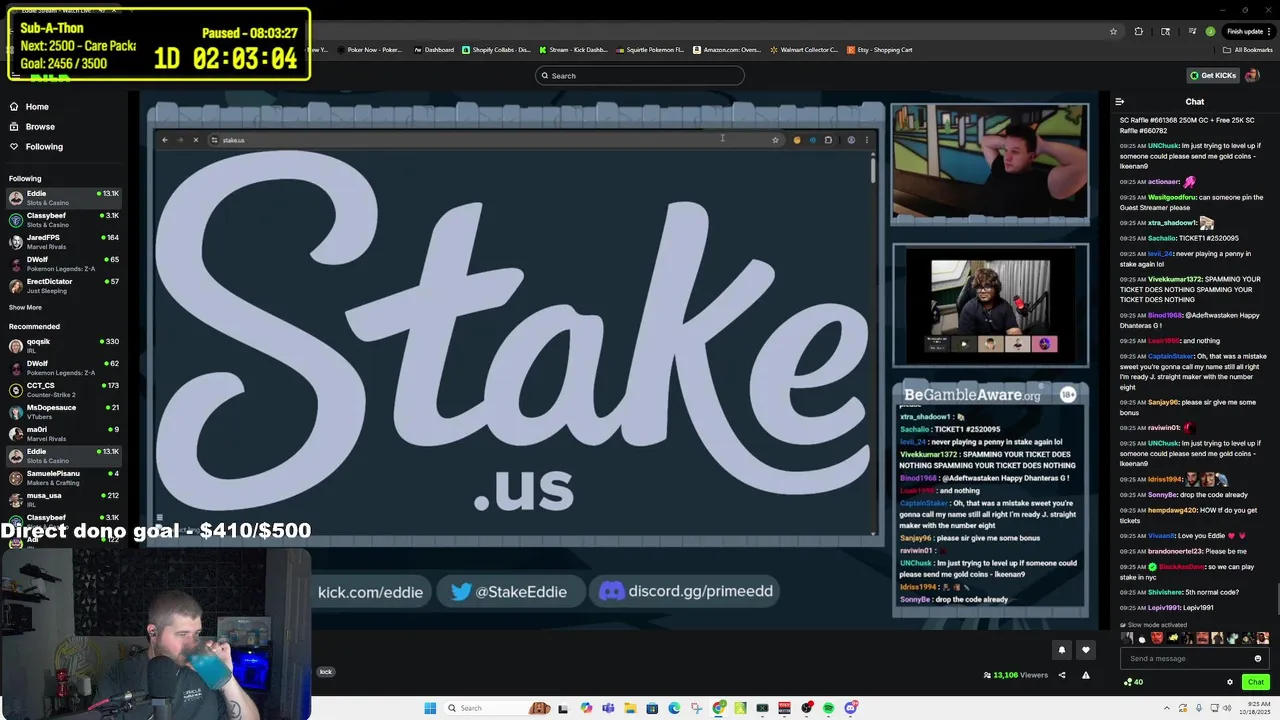Click the Send a message field
The image size is (1280, 720).
1195,658
